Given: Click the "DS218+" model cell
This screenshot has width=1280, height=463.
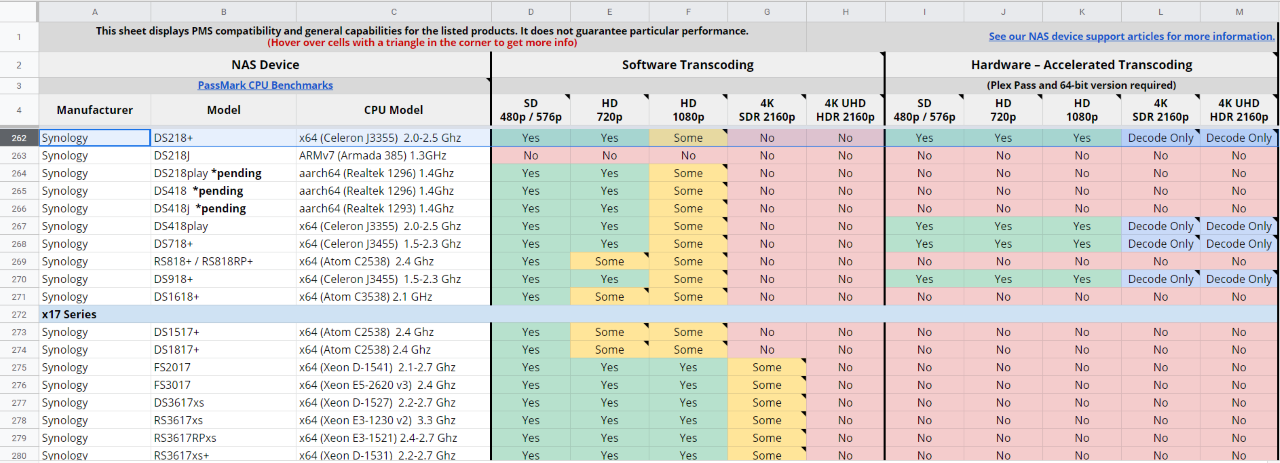Looking at the screenshot, I should 223,138.
